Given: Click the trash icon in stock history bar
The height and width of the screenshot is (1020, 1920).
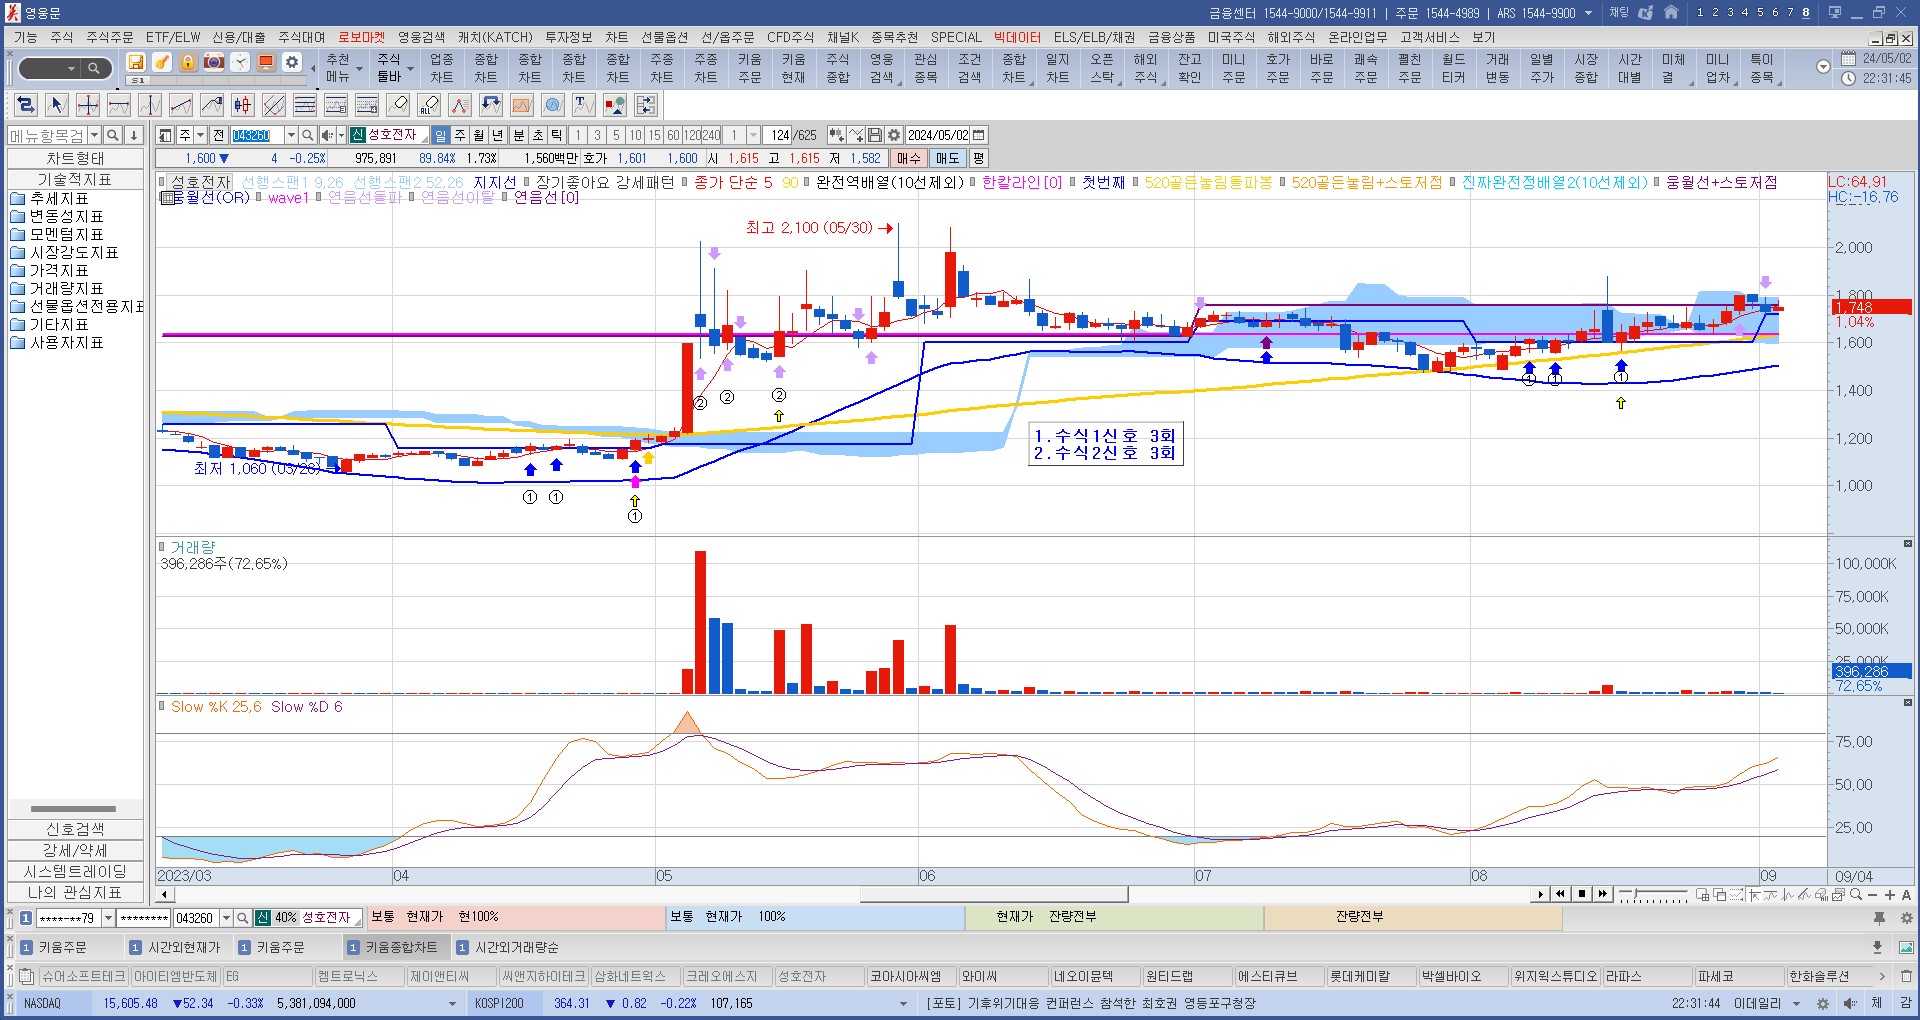Looking at the screenshot, I should (1906, 976).
